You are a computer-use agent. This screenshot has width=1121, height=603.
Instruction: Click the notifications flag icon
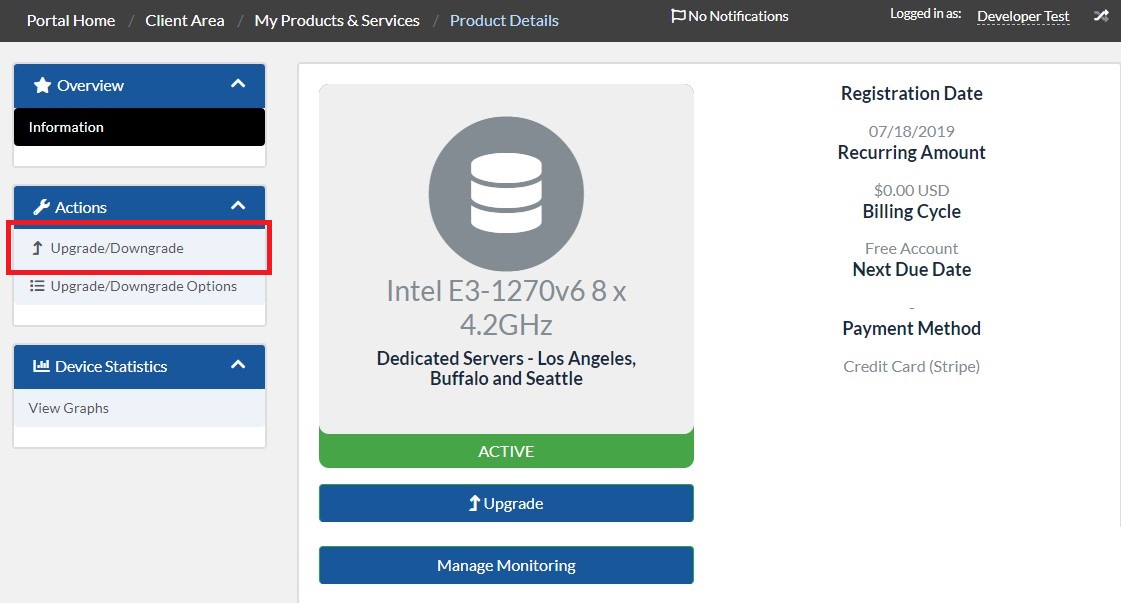678,16
